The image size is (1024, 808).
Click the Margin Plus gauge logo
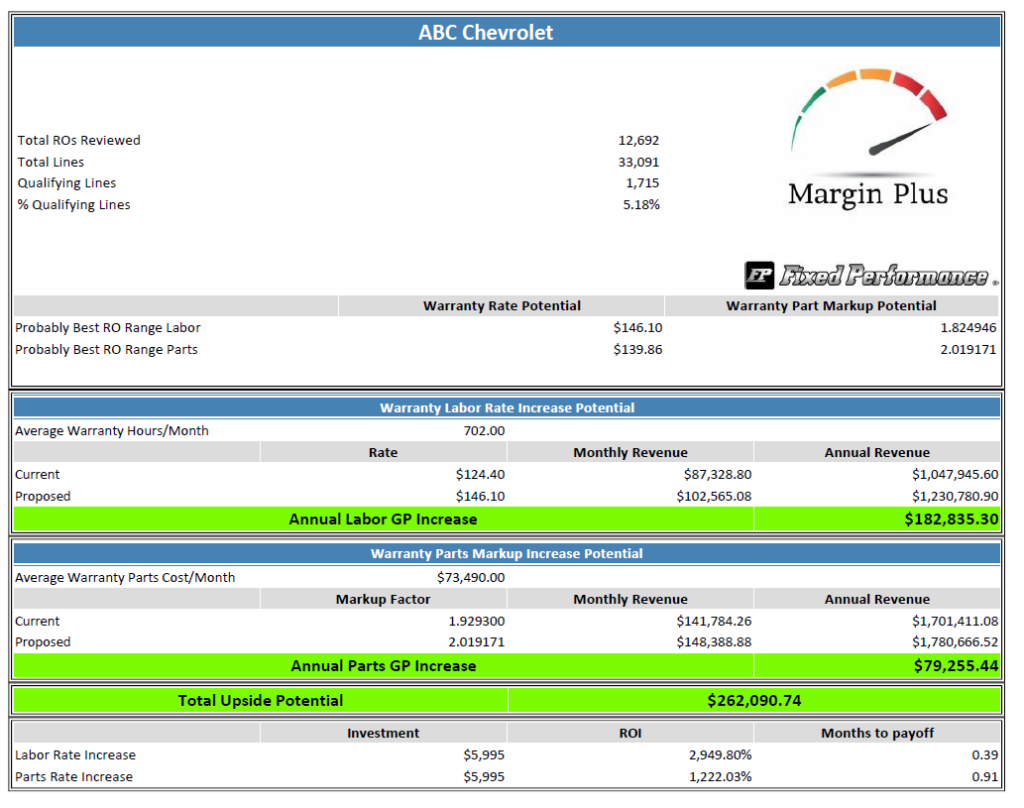tap(868, 138)
